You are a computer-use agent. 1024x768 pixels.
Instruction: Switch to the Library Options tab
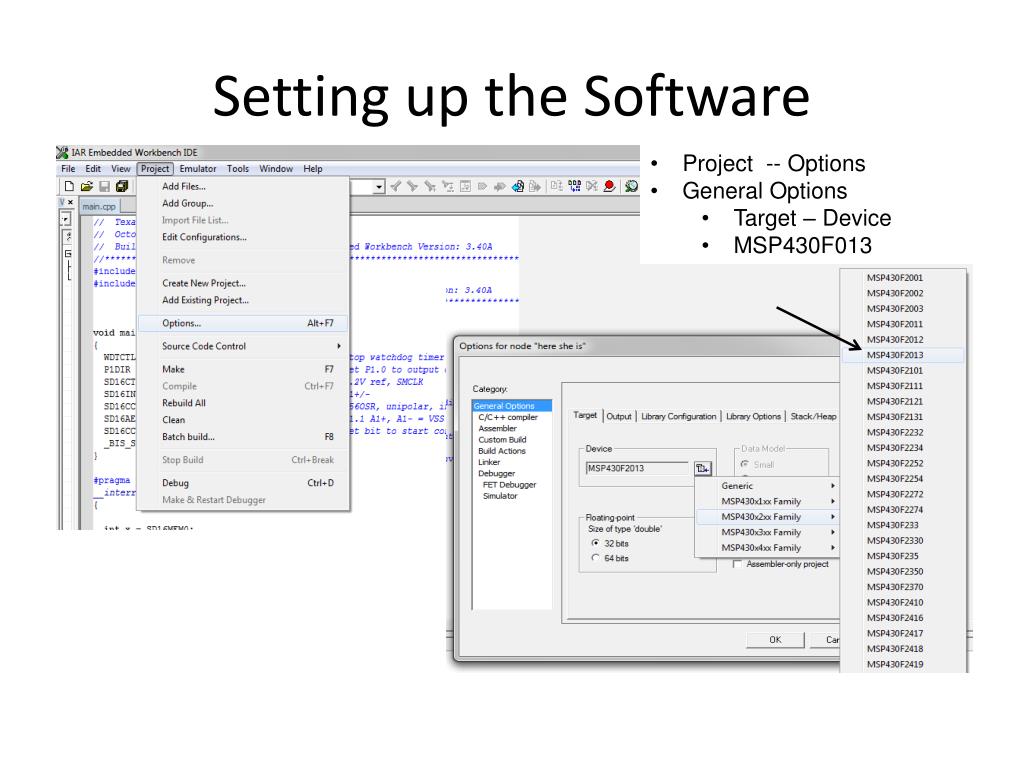753,416
